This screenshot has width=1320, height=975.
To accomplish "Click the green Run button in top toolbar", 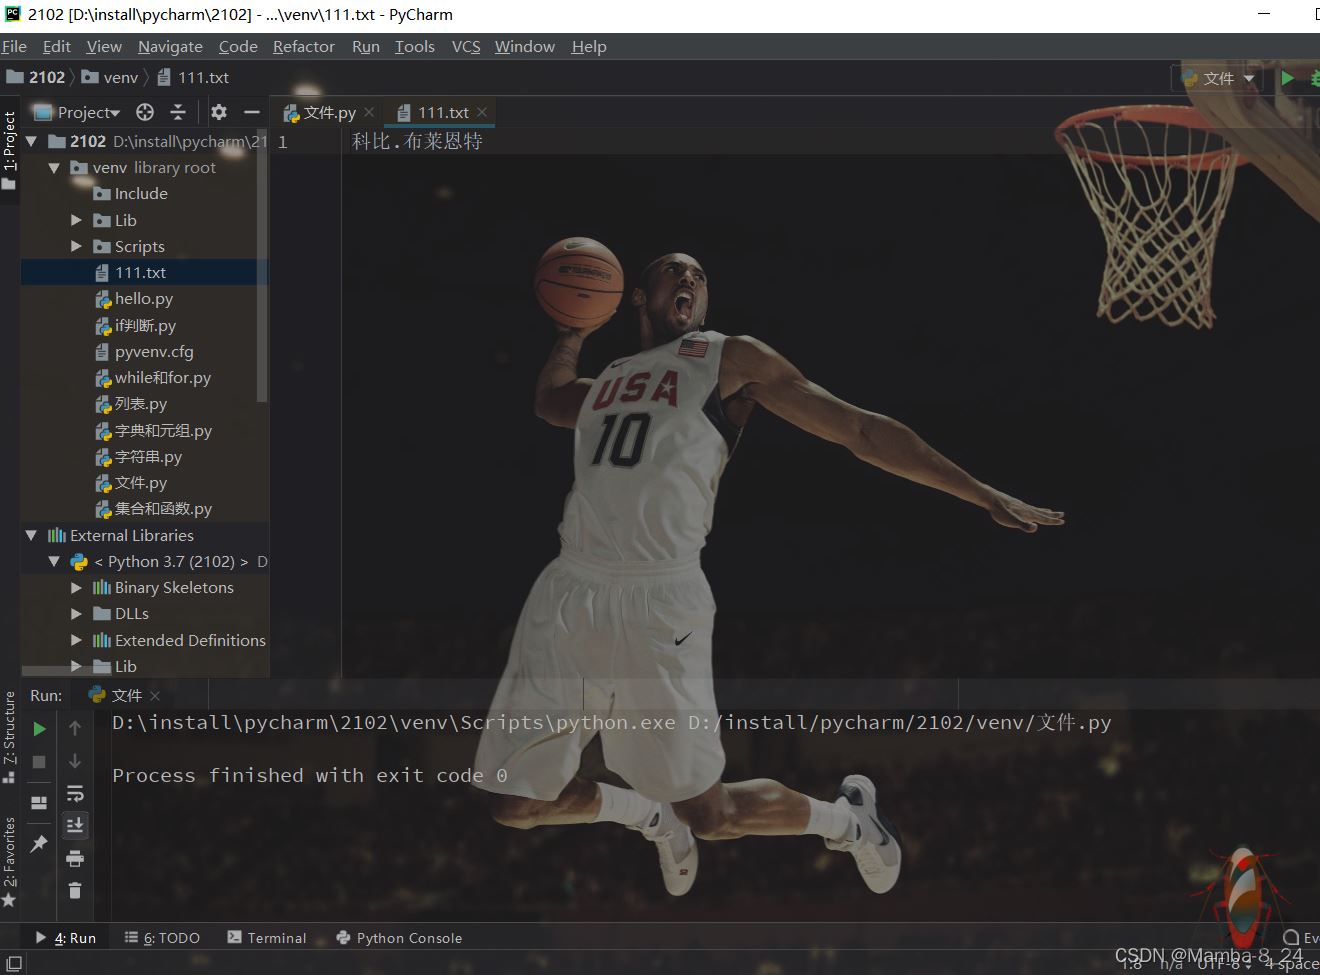I will (x=1288, y=78).
